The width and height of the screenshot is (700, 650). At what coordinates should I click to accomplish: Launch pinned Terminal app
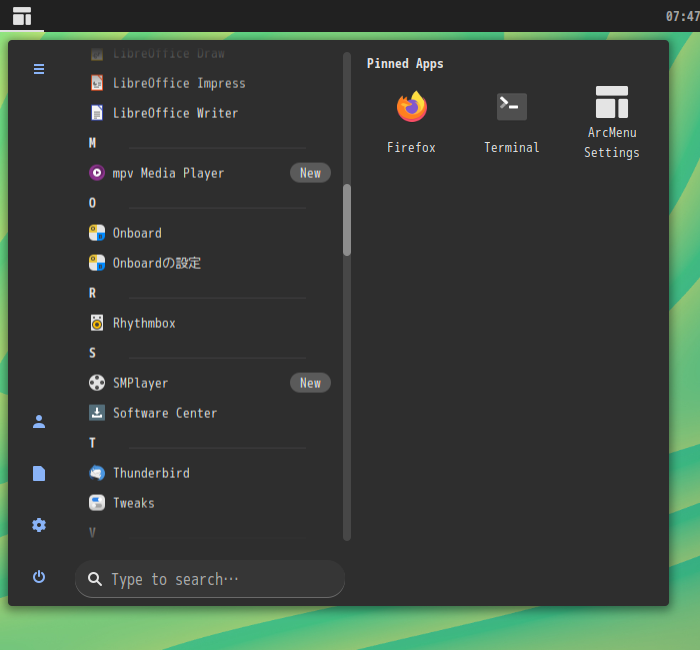[x=512, y=121]
